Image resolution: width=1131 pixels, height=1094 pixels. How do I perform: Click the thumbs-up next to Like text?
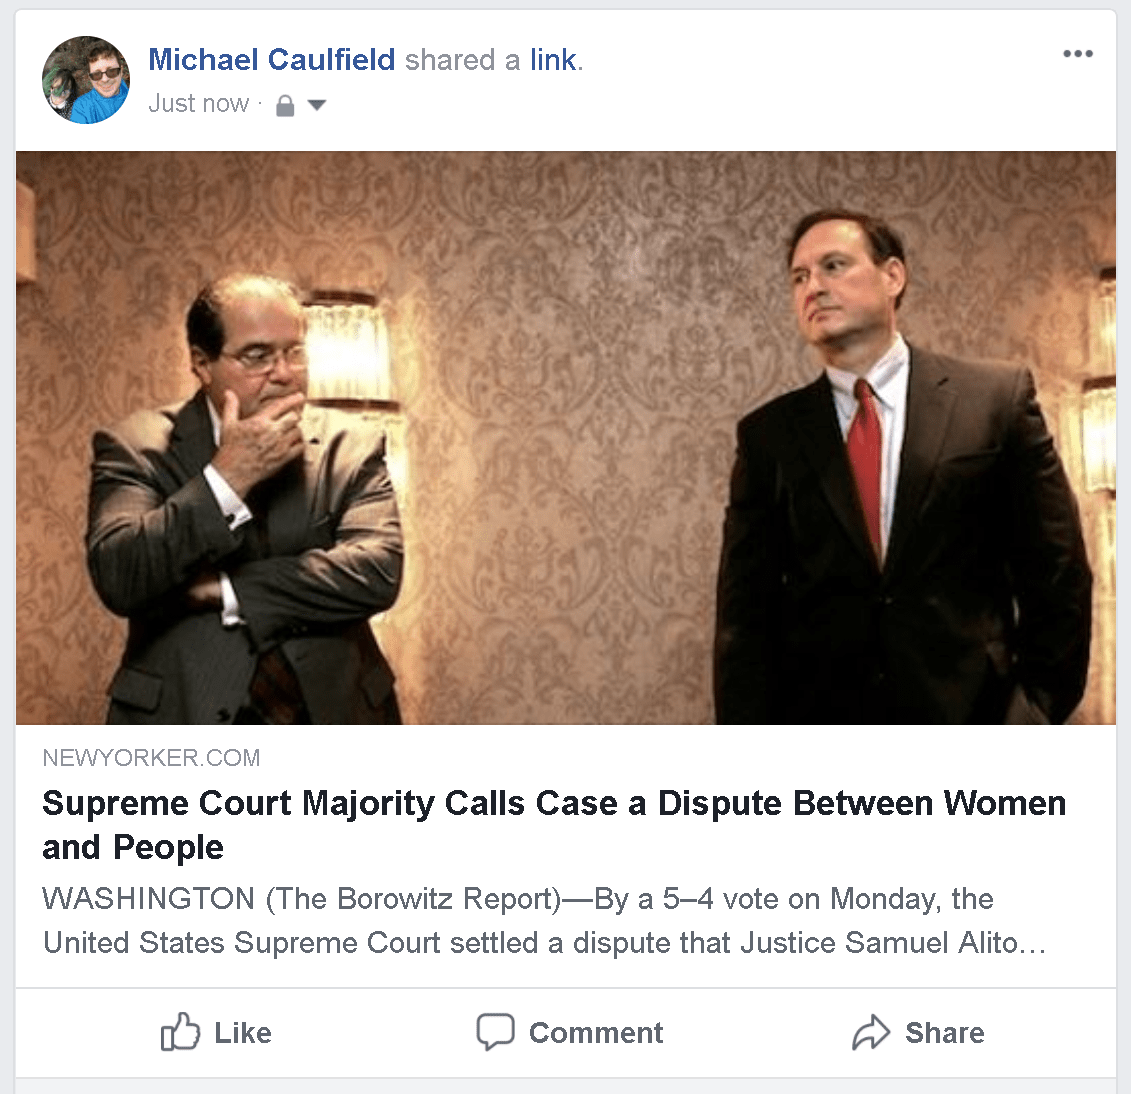(x=181, y=1032)
